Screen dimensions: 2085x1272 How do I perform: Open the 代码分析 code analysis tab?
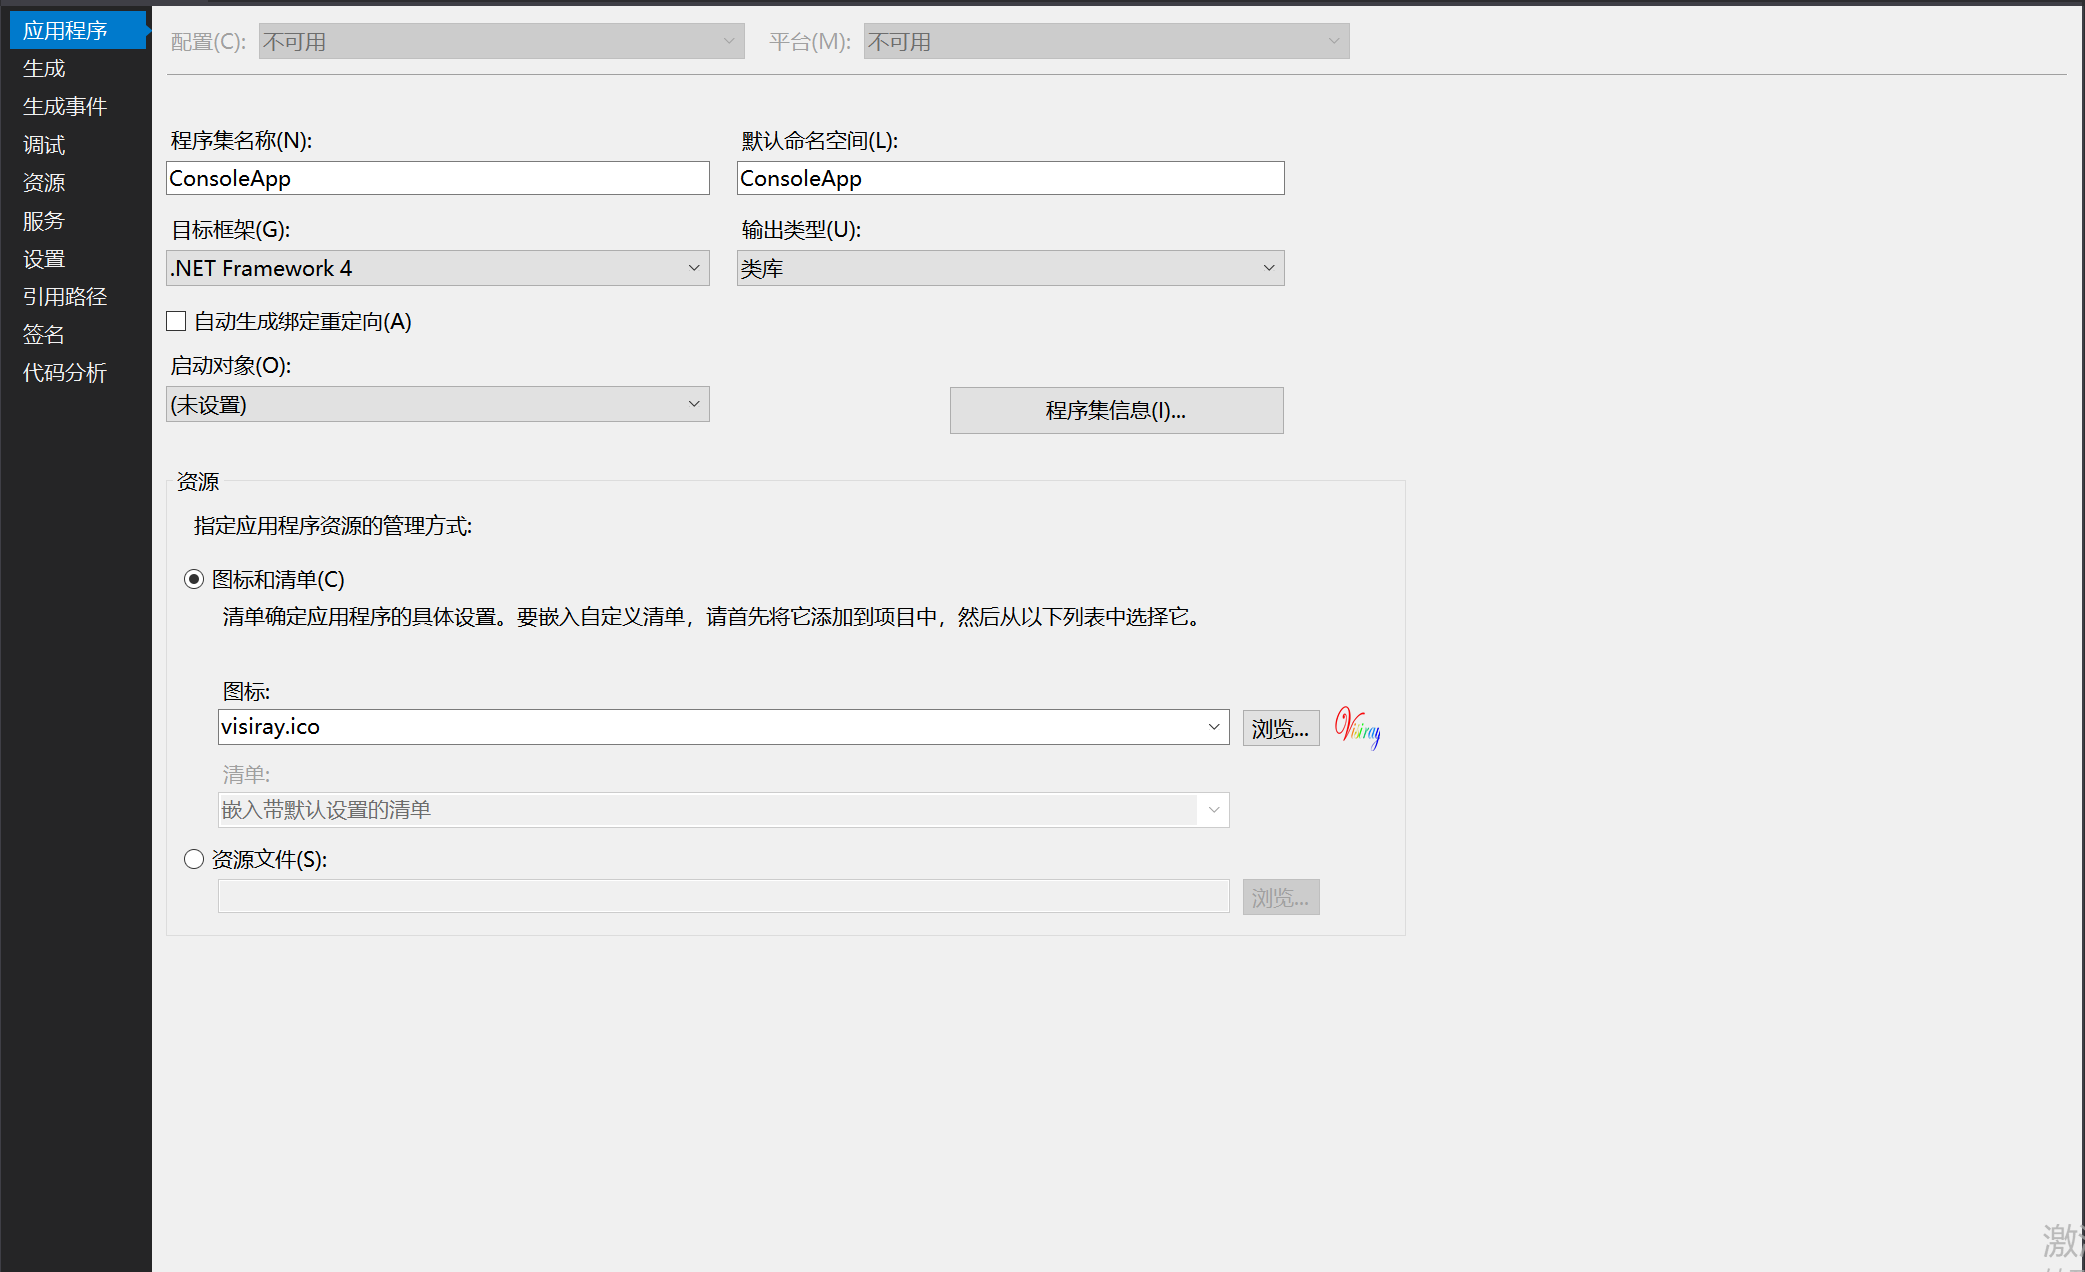[x=64, y=372]
